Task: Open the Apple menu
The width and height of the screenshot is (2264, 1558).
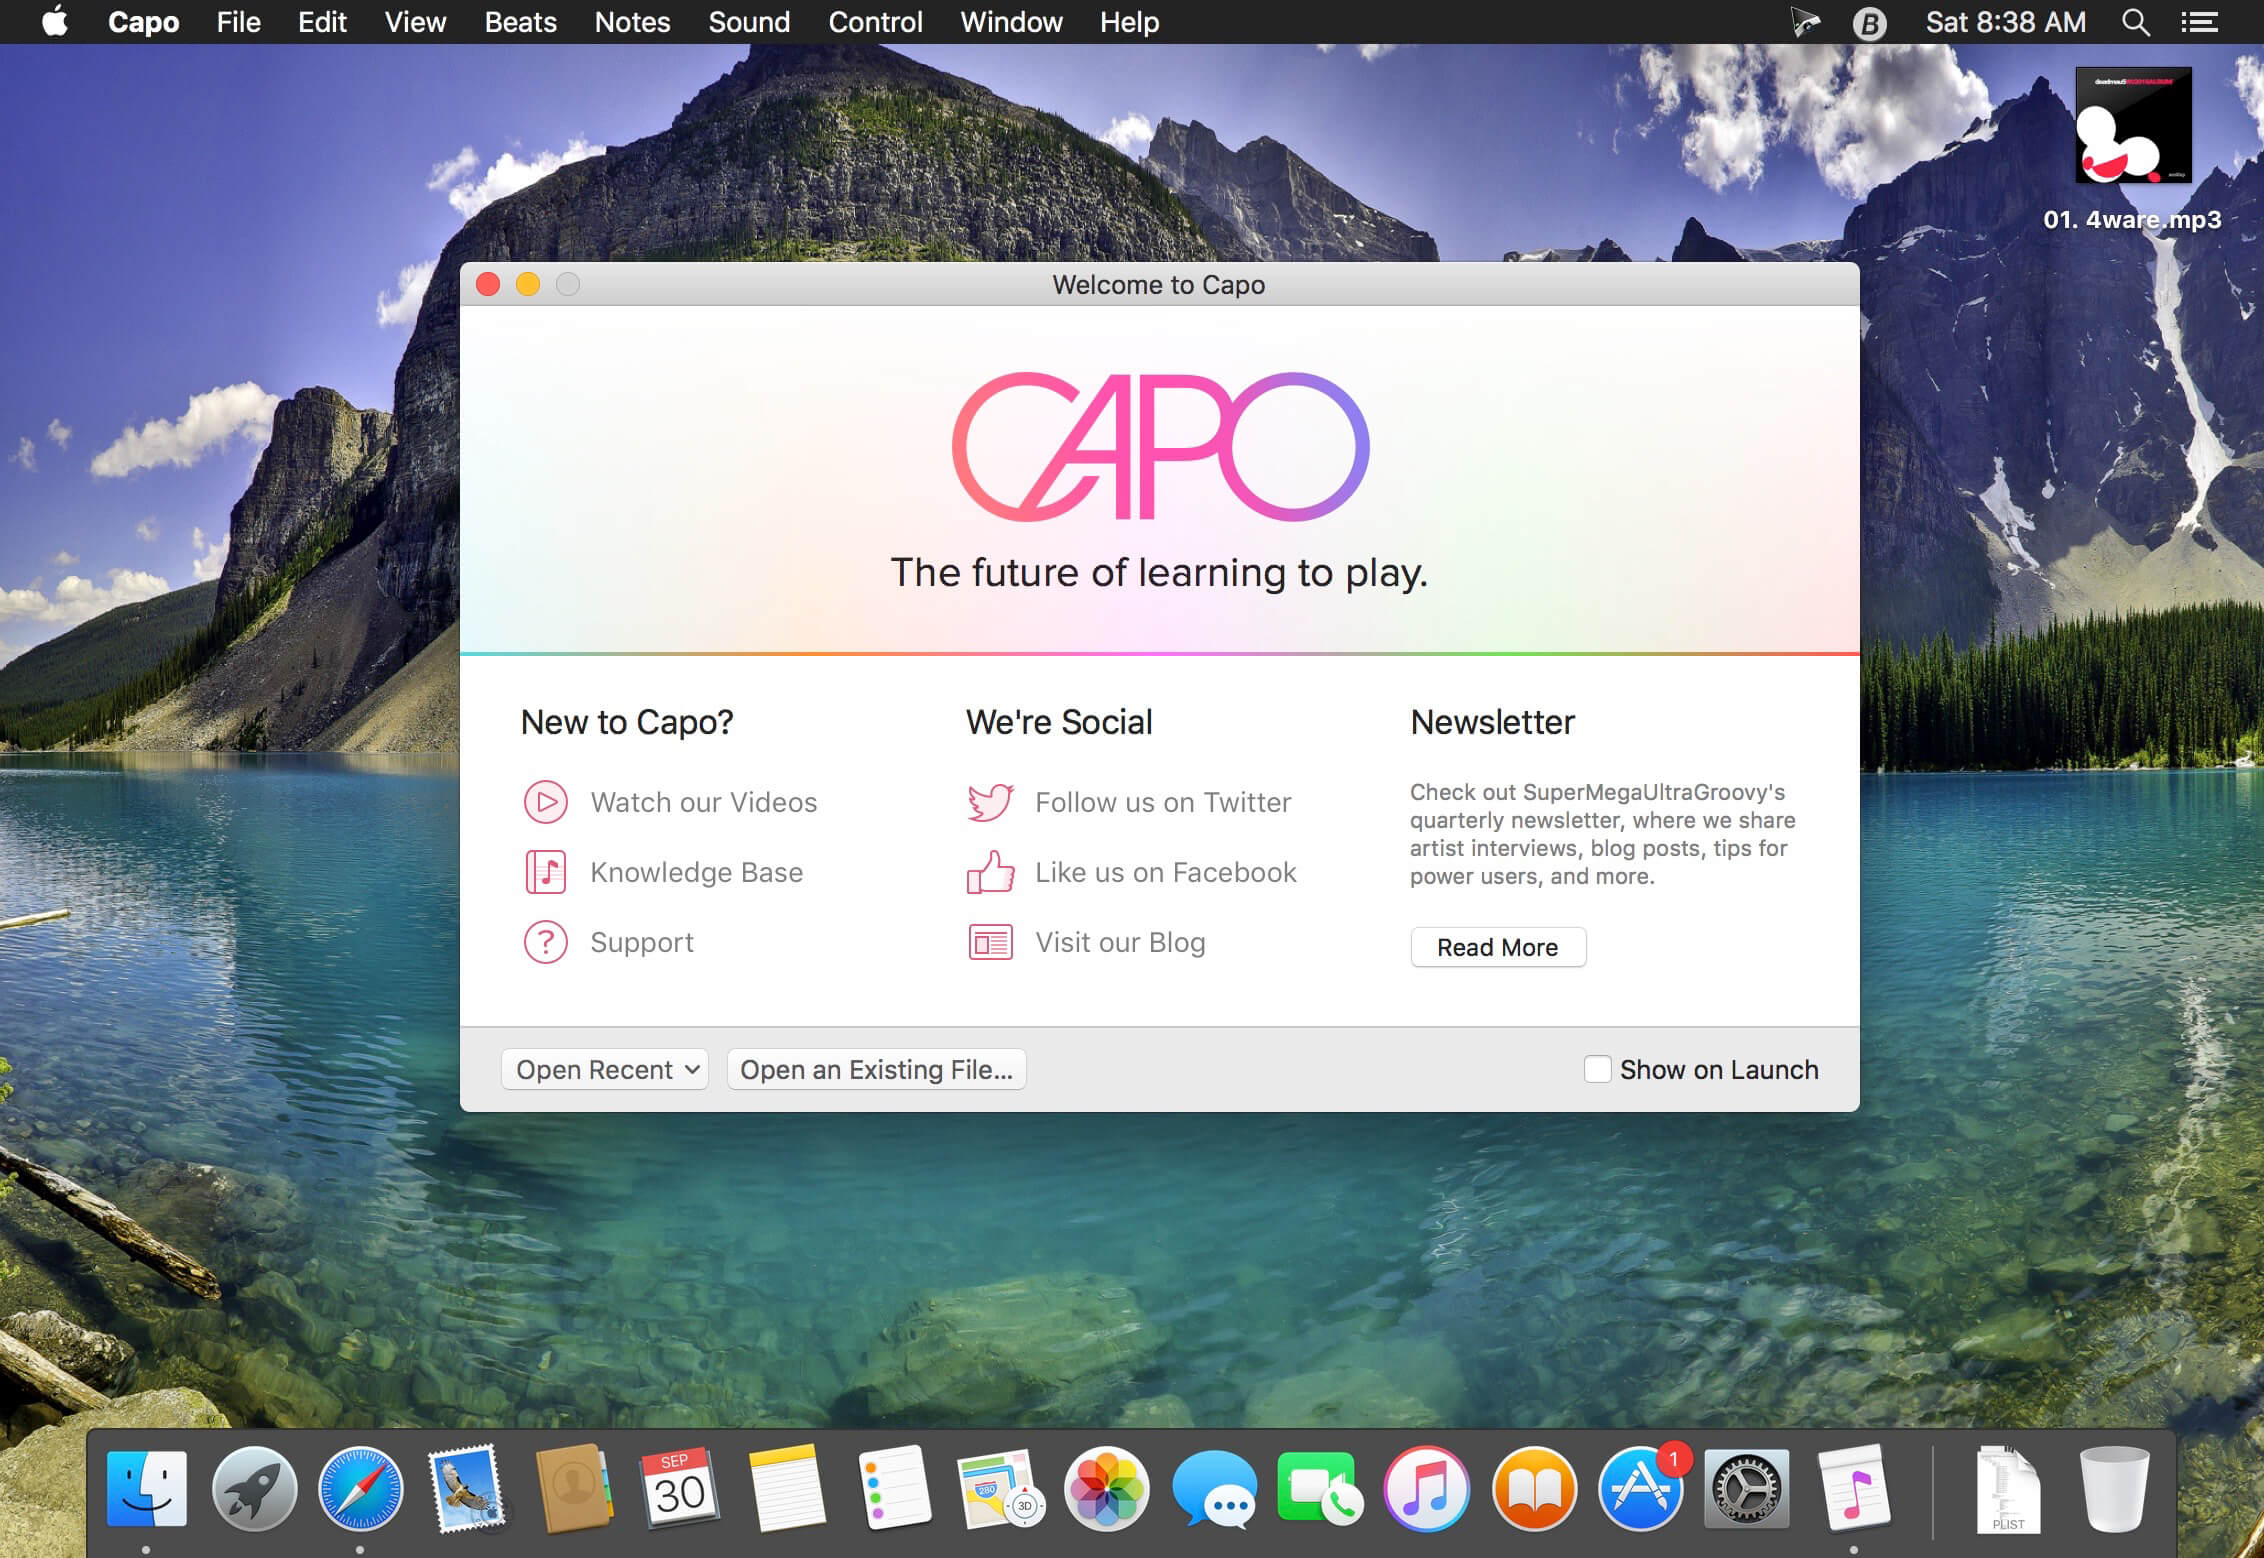Action: click(55, 22)
